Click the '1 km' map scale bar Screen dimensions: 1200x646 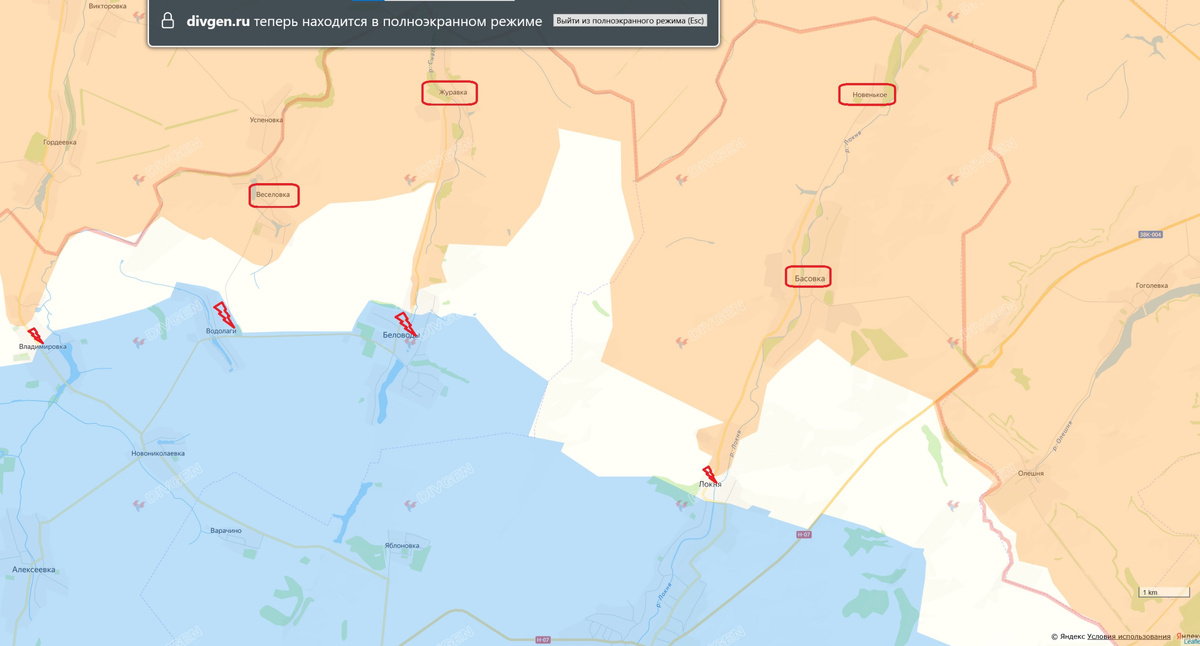tap(1164, 593)
